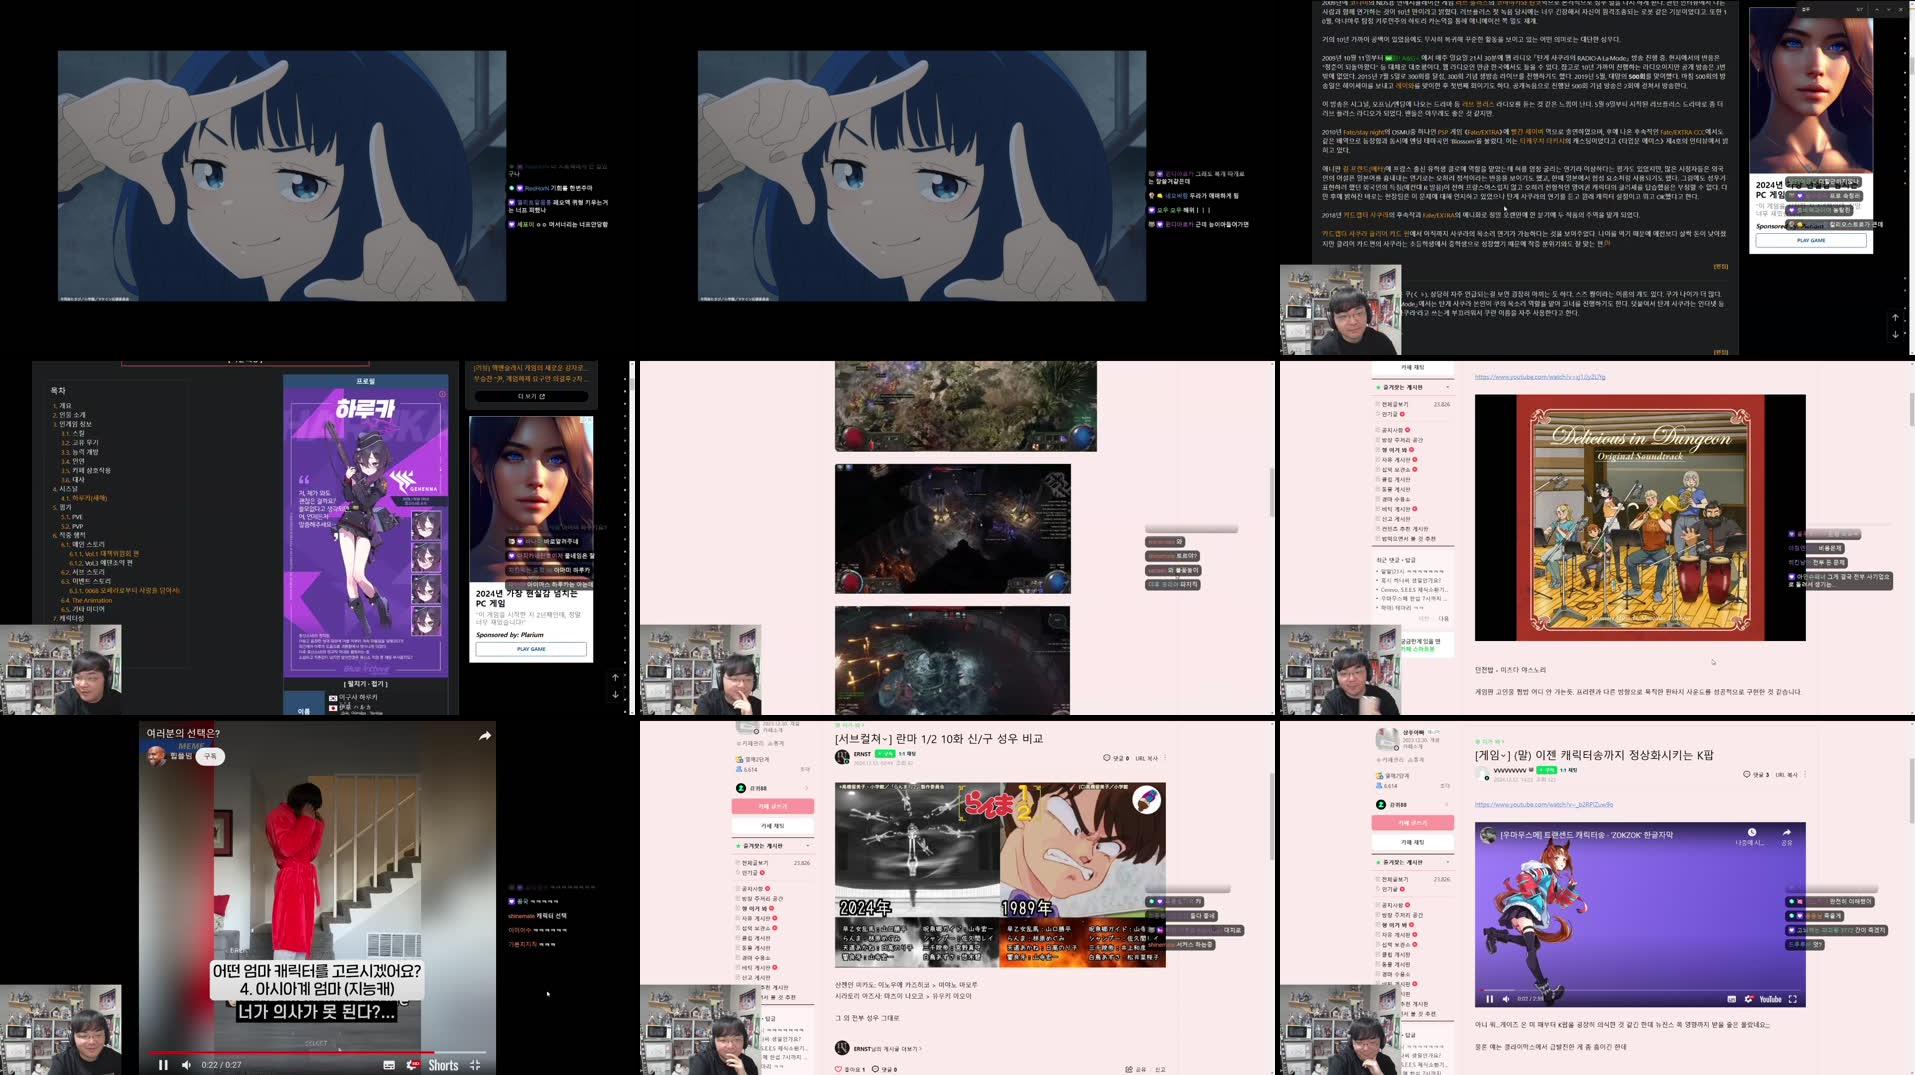Viewport: 1915px width, 1075px height.
Task: Click 카페 채팅 in K팝 post sidebar
Action: pyautogui.click(x=1412, y=842)
